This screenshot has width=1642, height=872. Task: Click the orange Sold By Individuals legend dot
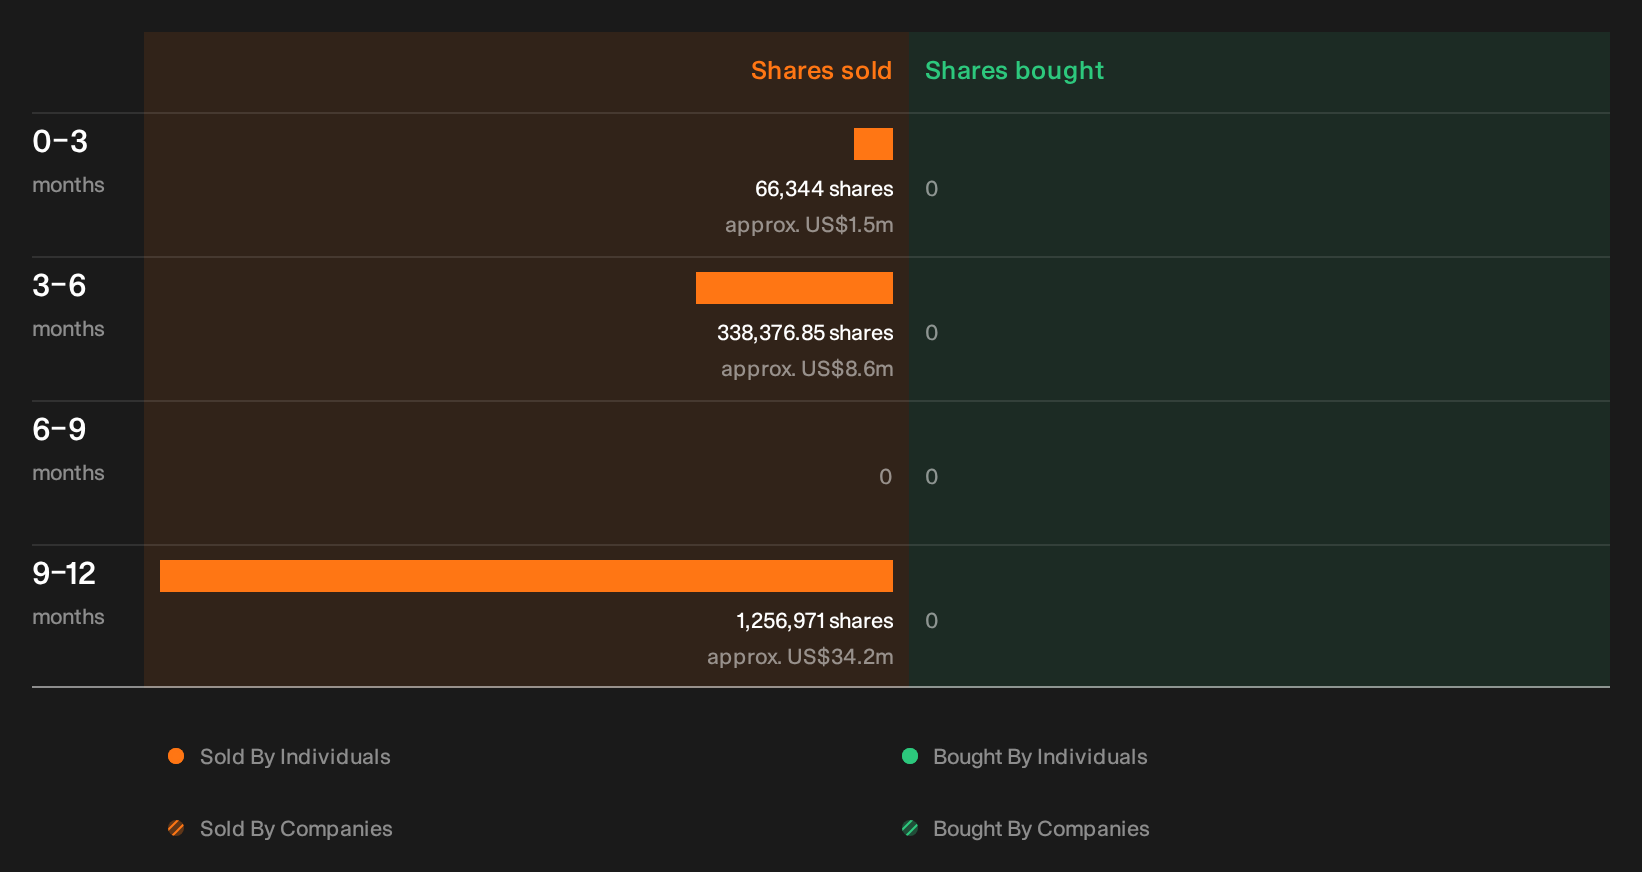pyautogui.click(x=176, y=756)
